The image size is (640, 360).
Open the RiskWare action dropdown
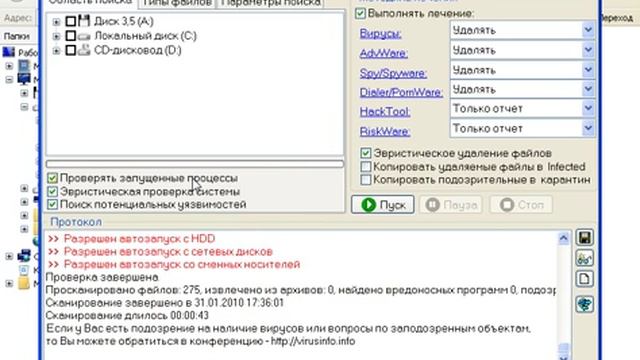click(x=588, y=128)
